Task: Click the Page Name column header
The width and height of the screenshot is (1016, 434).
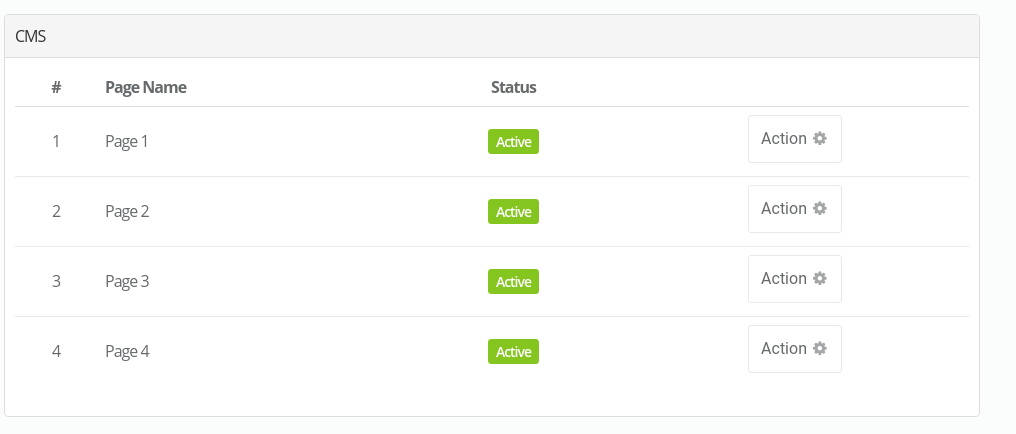Action: (146, 87)
